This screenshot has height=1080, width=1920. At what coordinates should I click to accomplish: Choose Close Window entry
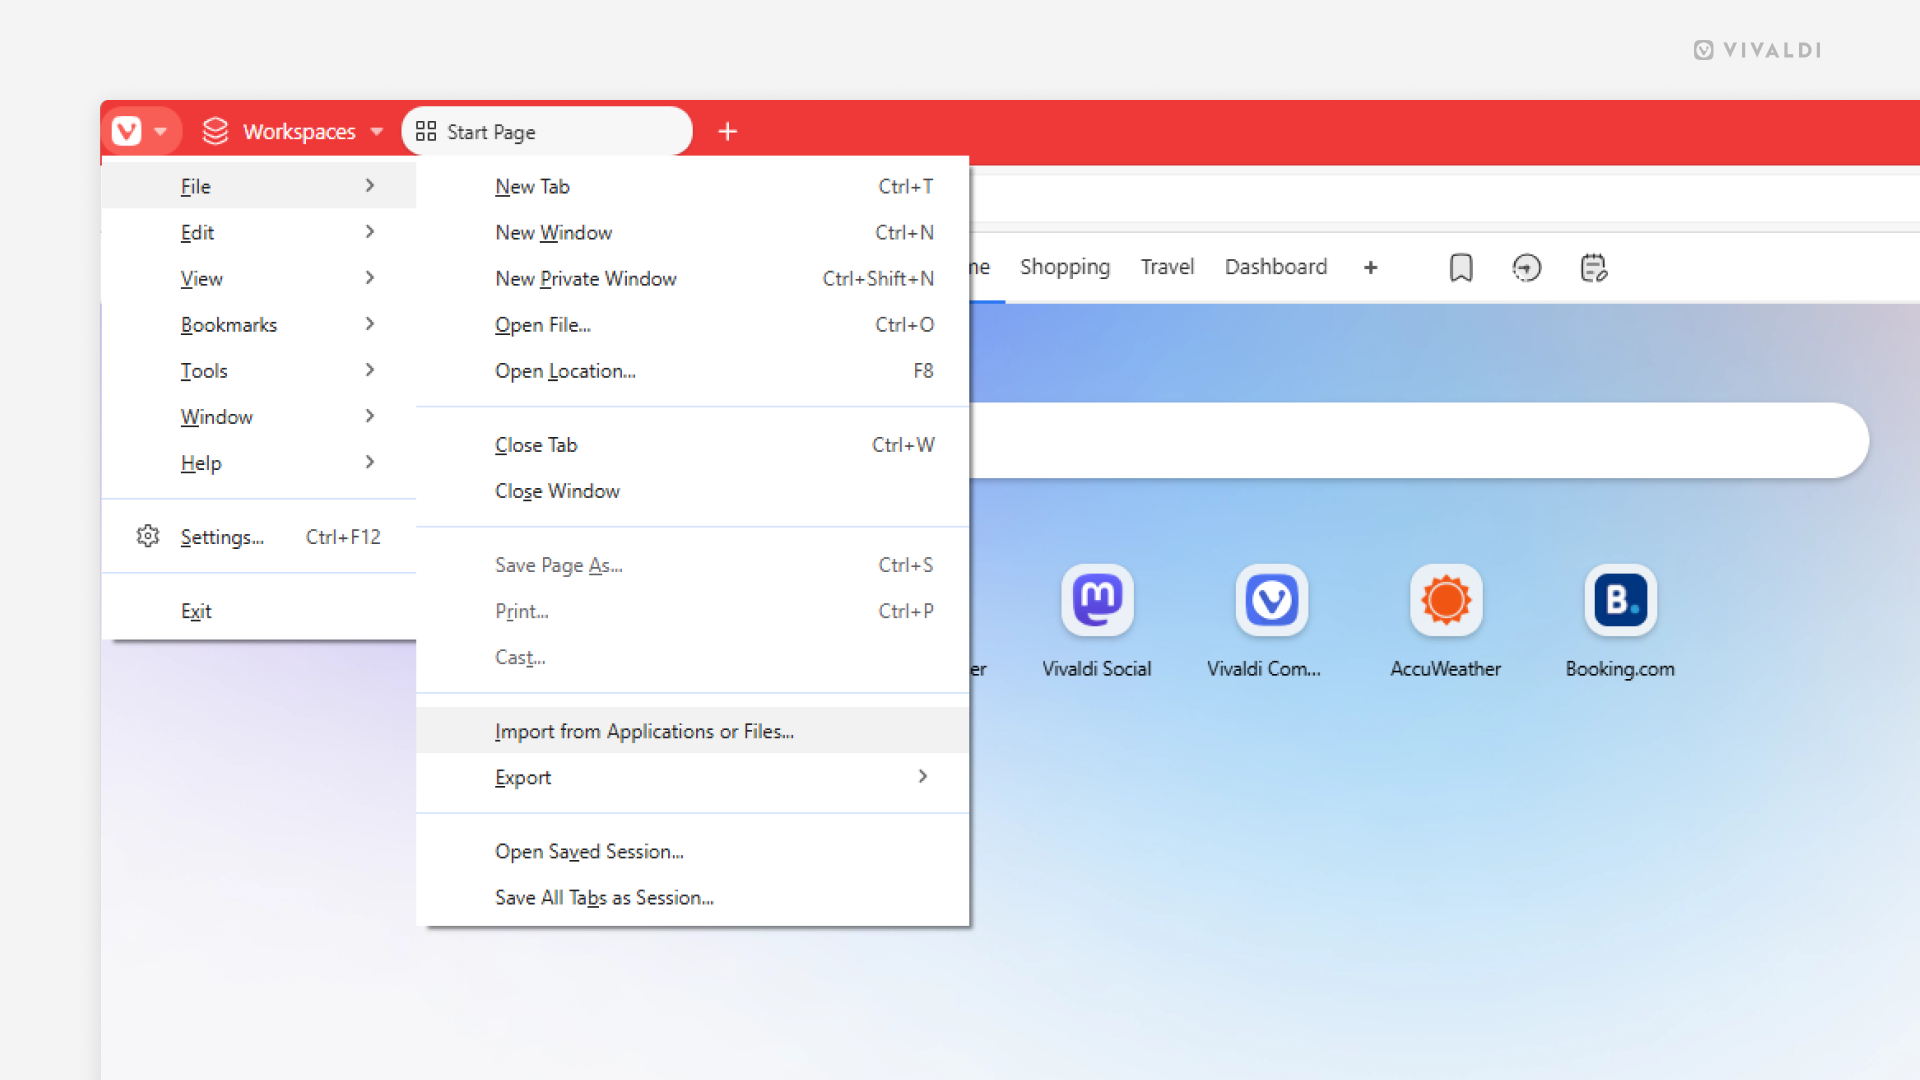(x=693, y=490)
